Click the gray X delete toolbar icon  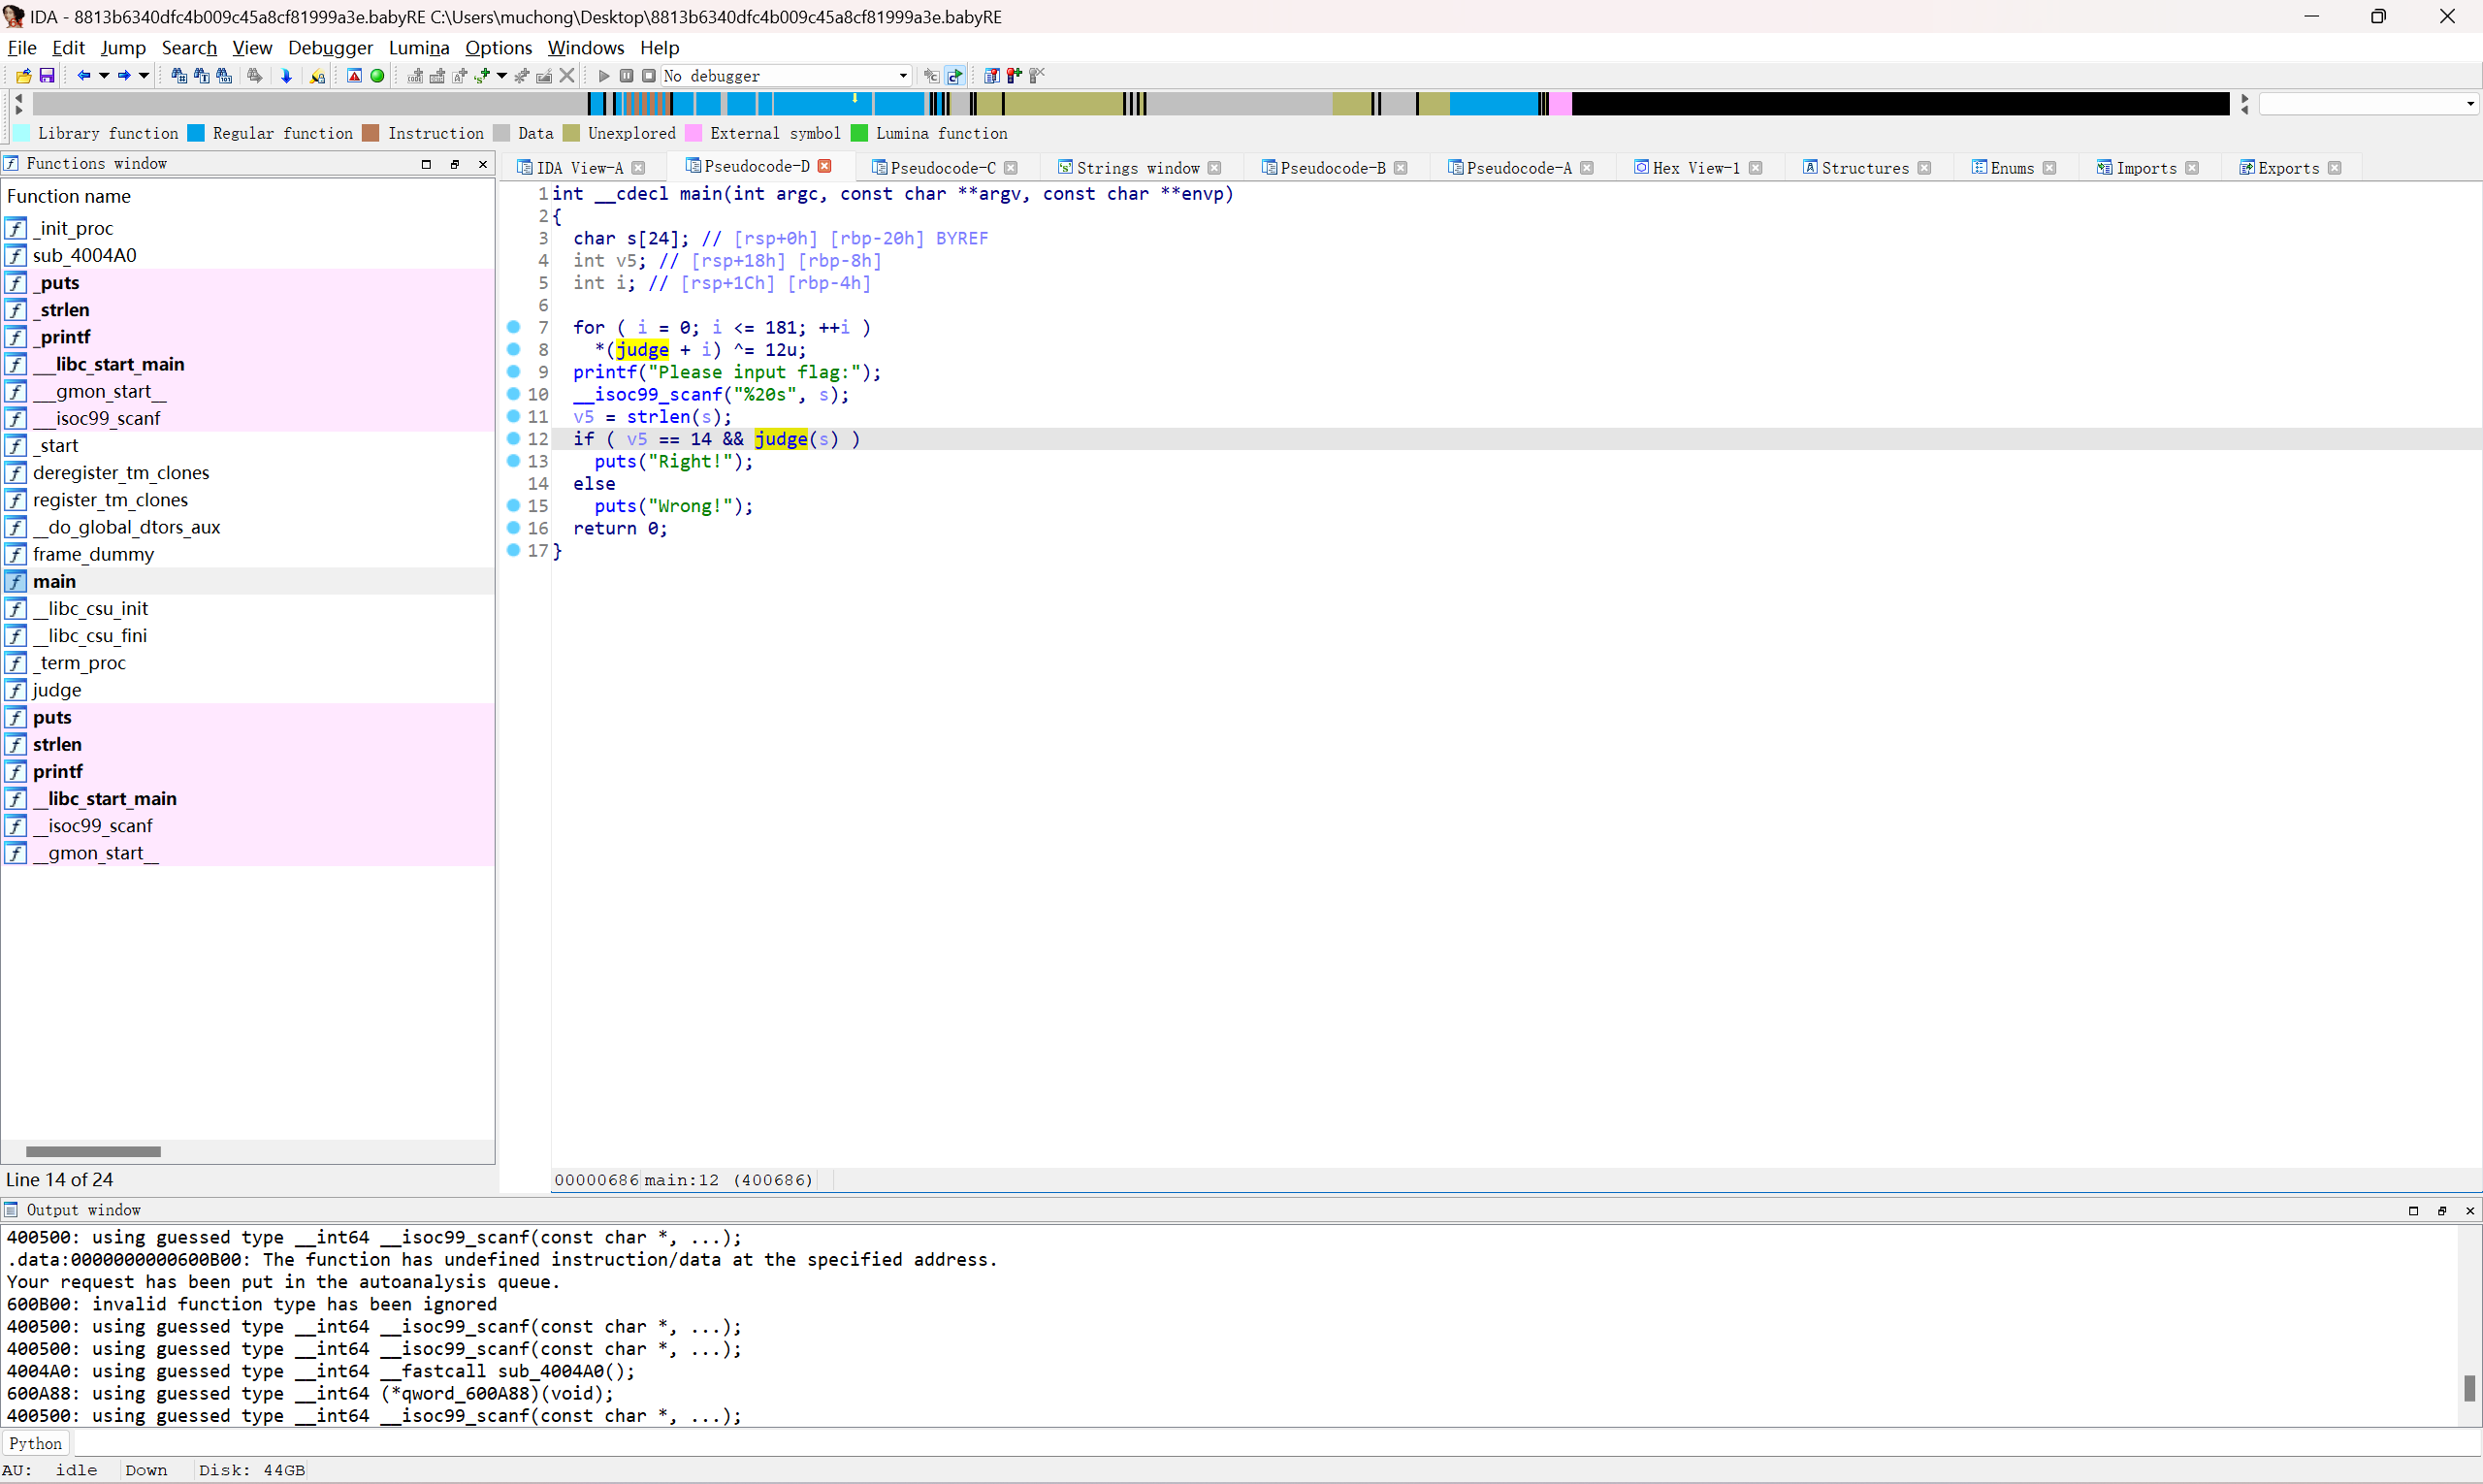[567, 76]
